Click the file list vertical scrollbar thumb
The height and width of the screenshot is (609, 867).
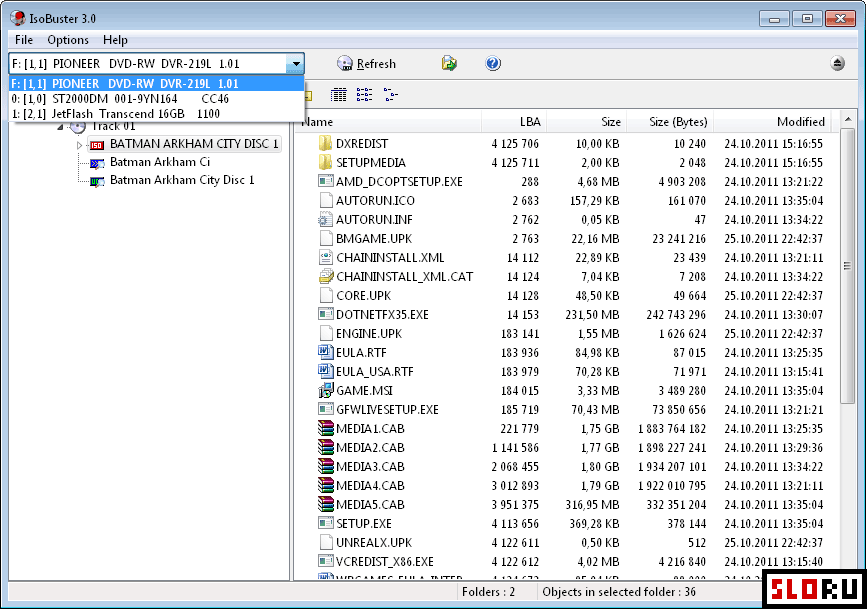click(x=847, y=266)
